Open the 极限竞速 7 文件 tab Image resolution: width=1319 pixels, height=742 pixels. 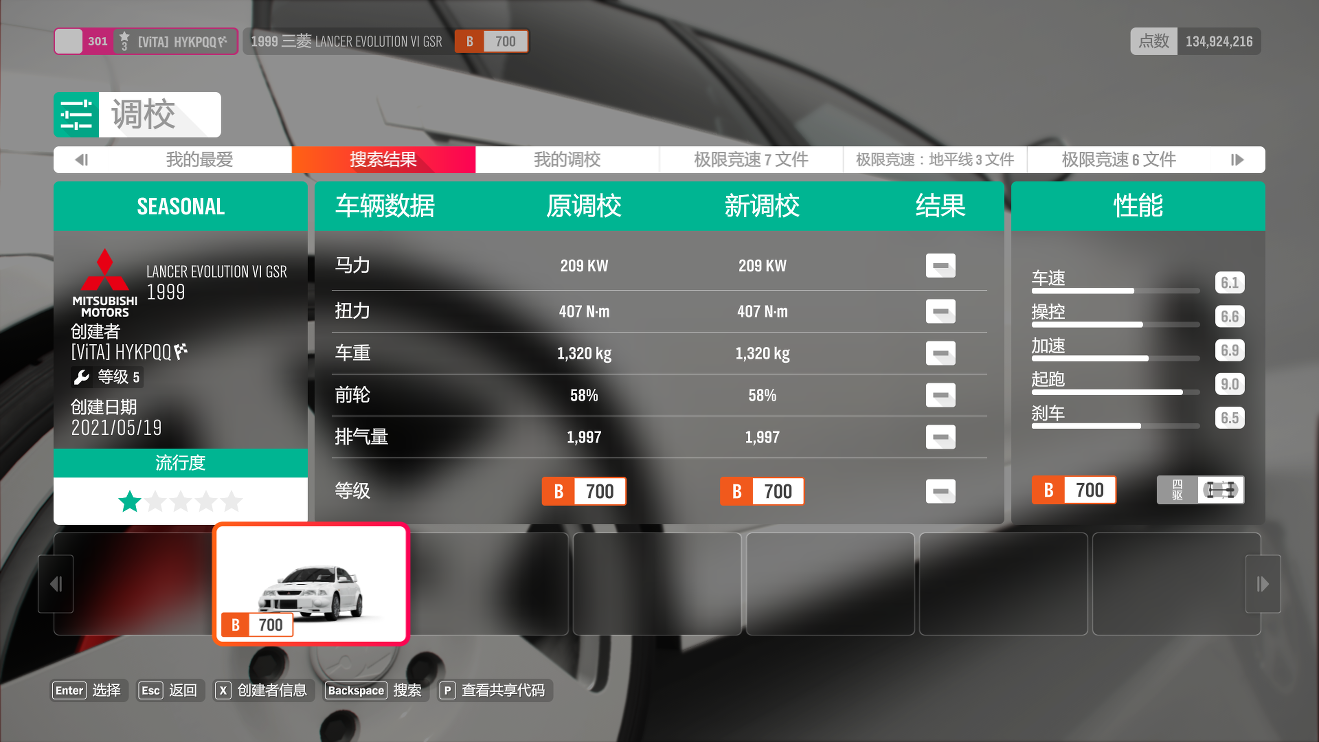coord(751,160)
